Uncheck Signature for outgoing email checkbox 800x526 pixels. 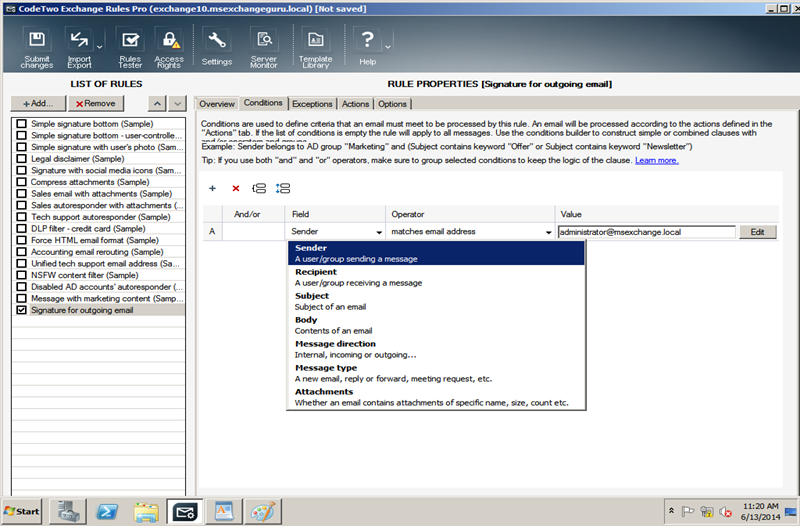point(21,310)
